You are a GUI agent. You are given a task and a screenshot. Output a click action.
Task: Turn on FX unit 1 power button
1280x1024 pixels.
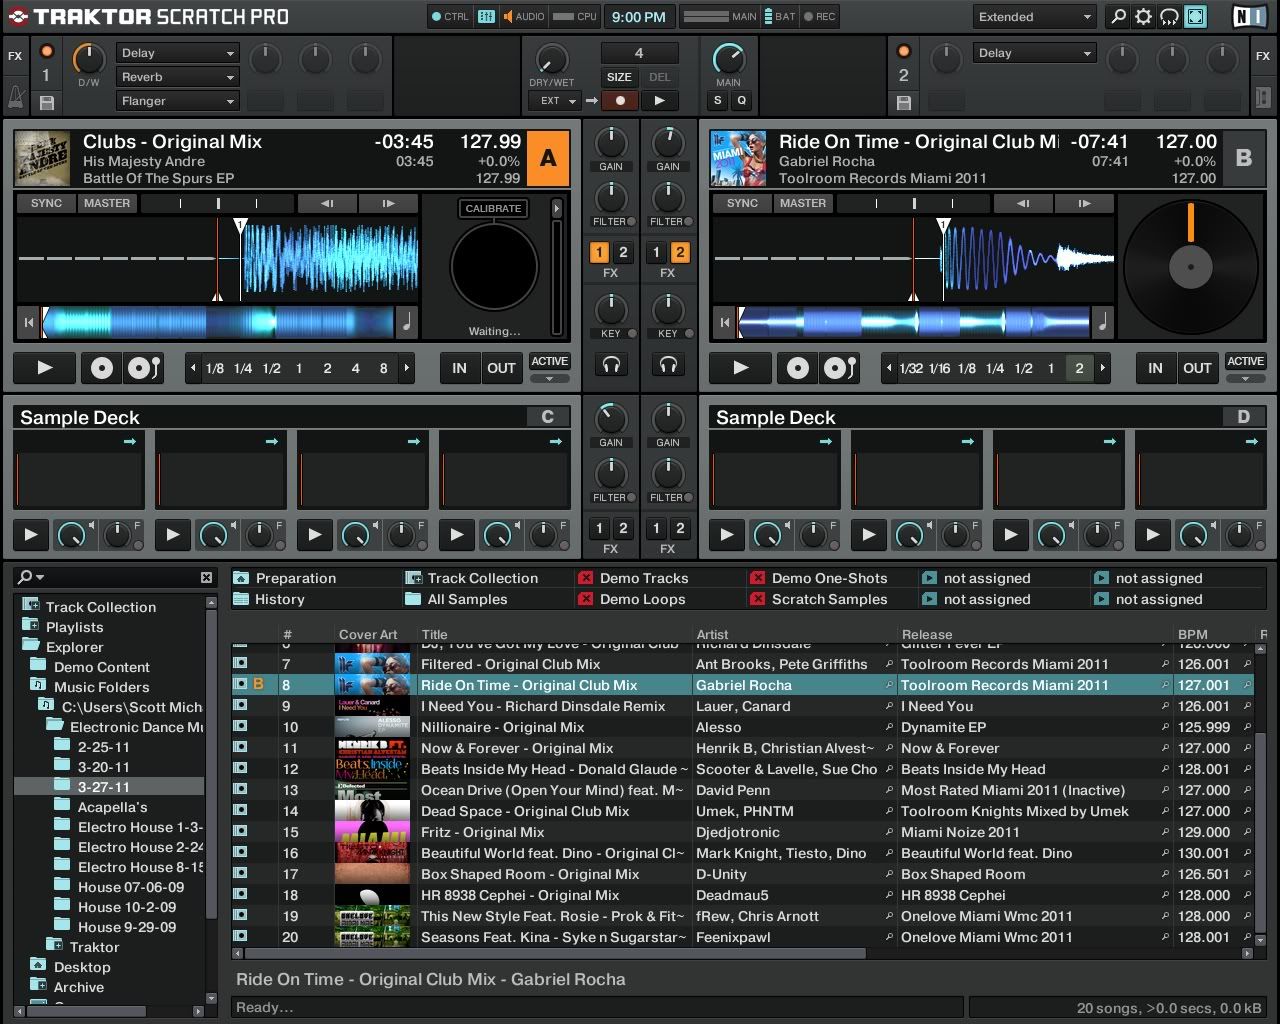coord(46,52)
